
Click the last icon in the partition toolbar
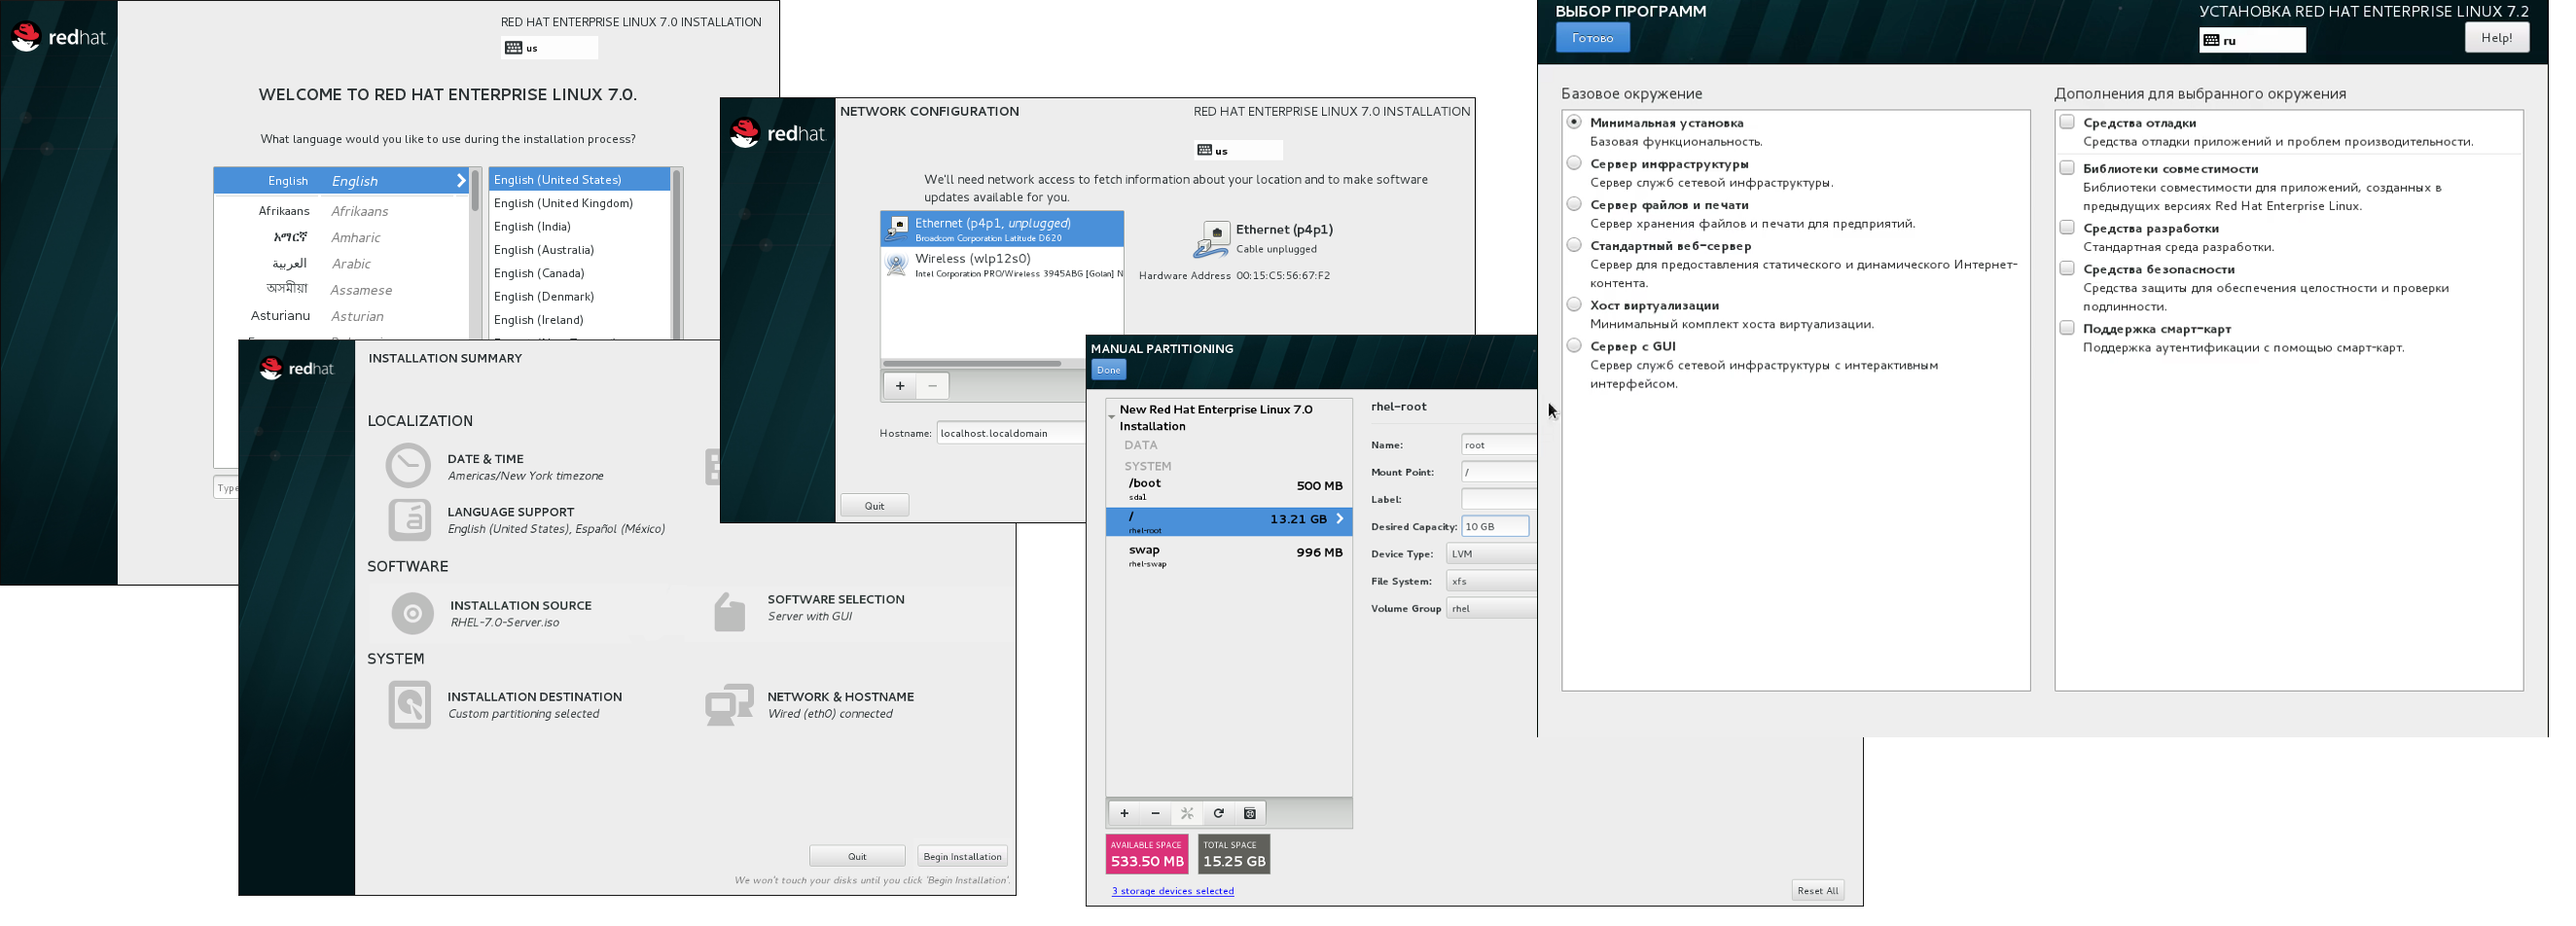pyautogui.click(x=1250, y=813)
